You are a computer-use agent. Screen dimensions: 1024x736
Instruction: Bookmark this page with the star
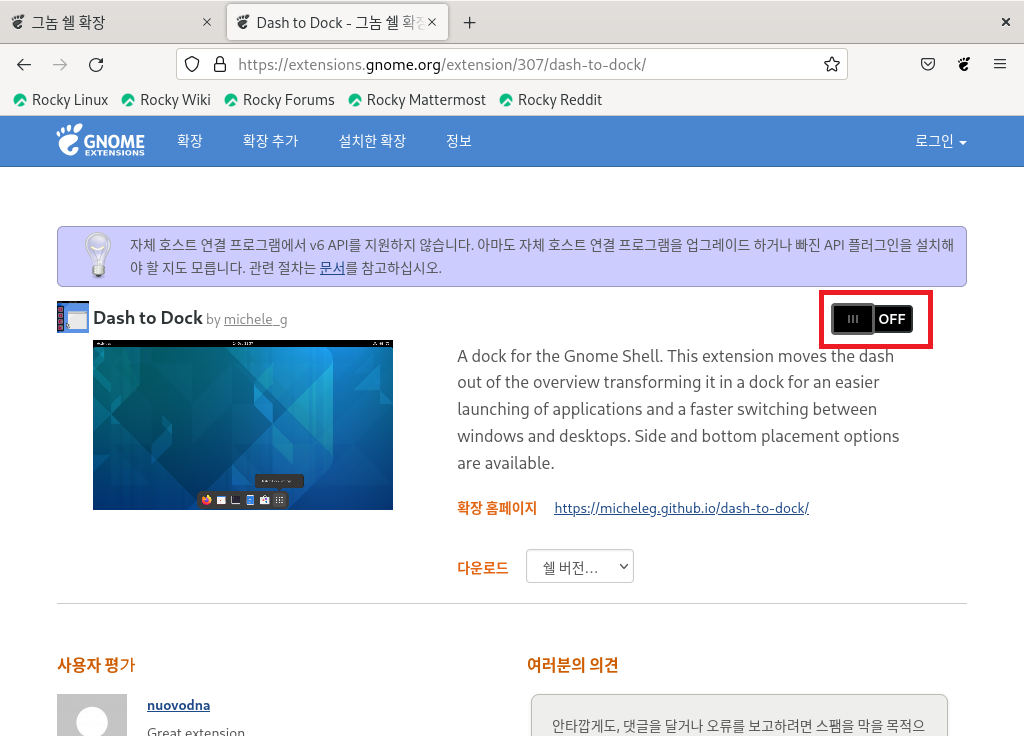click(x=831, y=64)
